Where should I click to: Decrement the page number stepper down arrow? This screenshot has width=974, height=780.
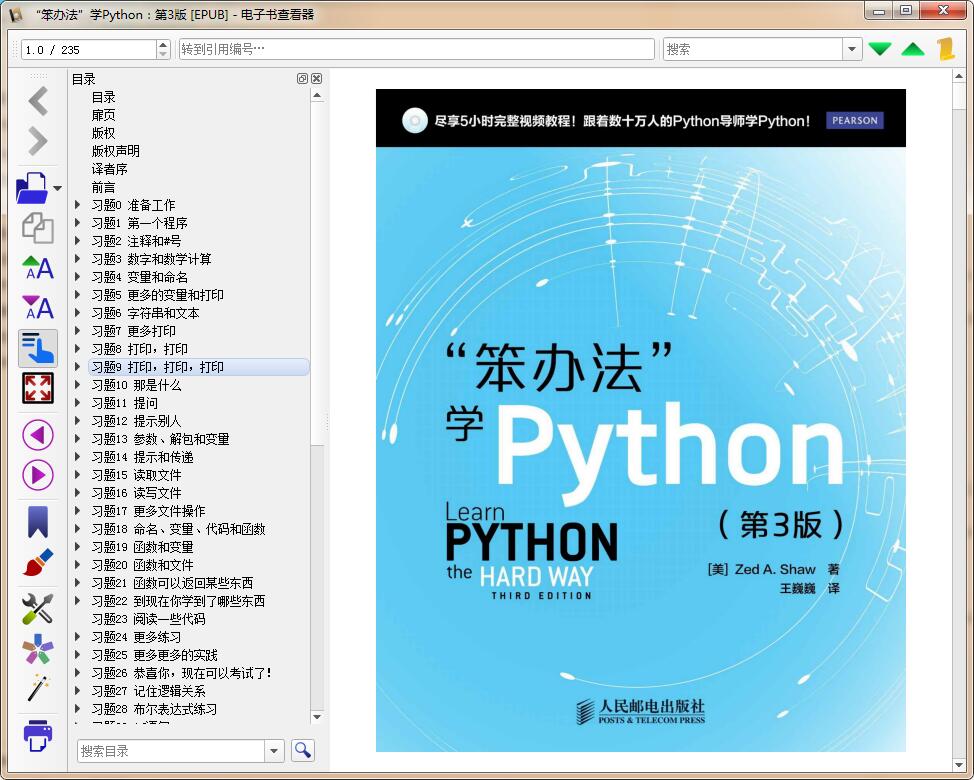[163, 54]
